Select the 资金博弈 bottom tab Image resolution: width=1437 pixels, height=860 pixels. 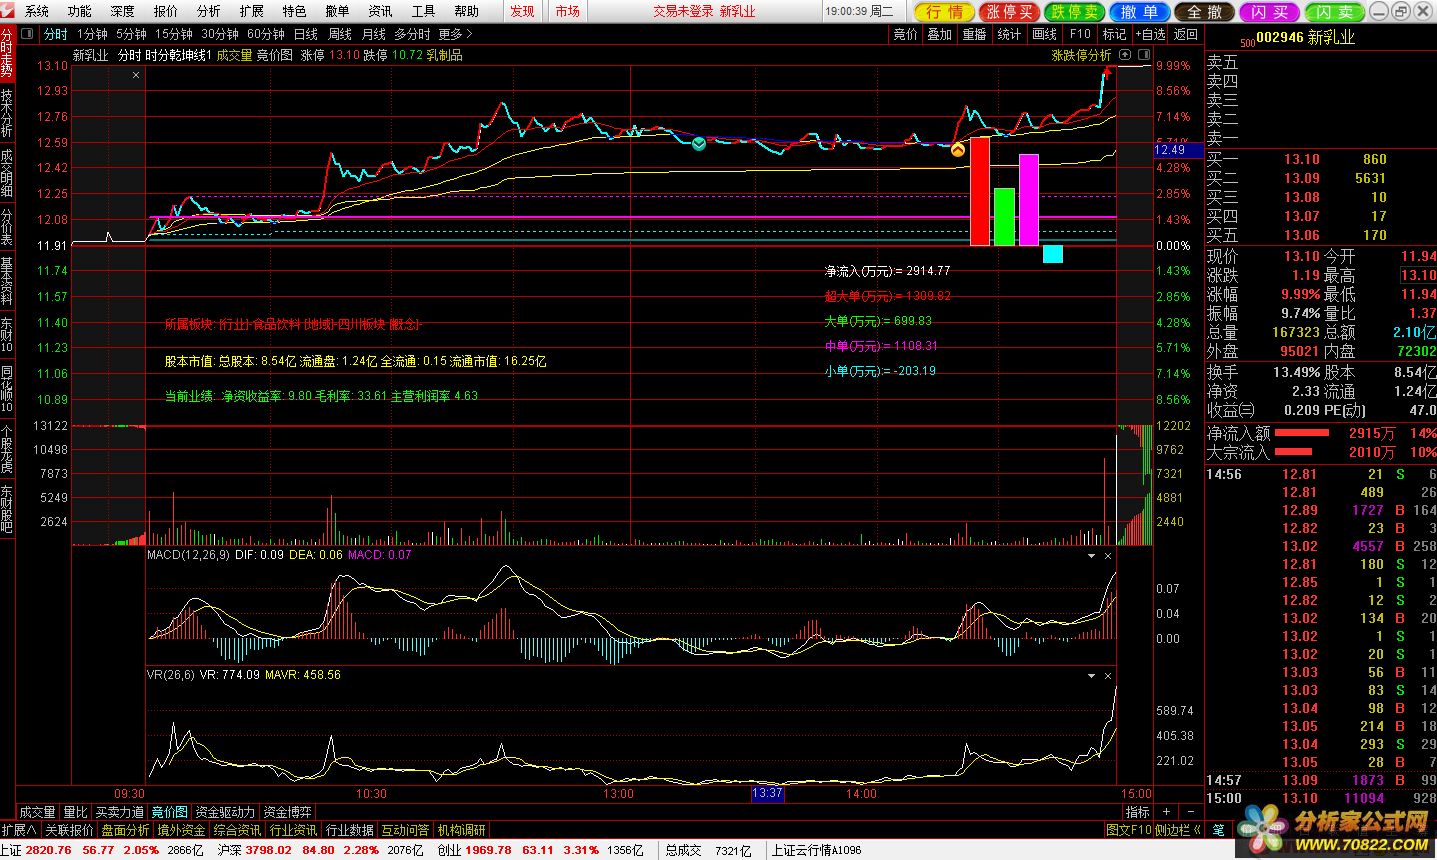coord(287,812)
